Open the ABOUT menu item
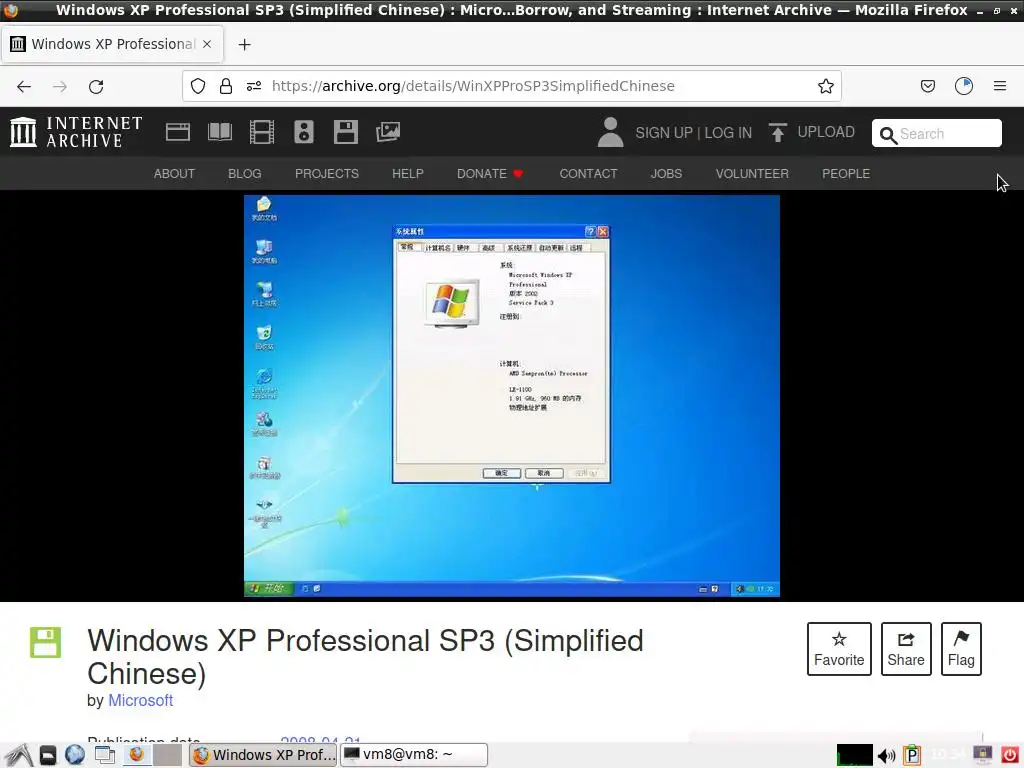This screenshot has height=768, width=1024. coord(174,174)
